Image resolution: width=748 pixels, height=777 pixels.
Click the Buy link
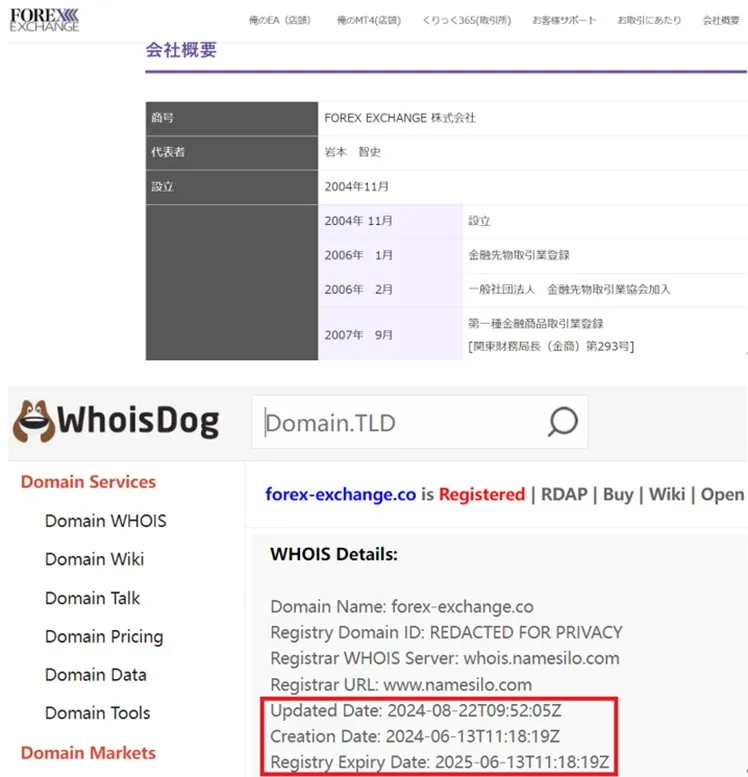pyautogui.click(x=618, y=495)
